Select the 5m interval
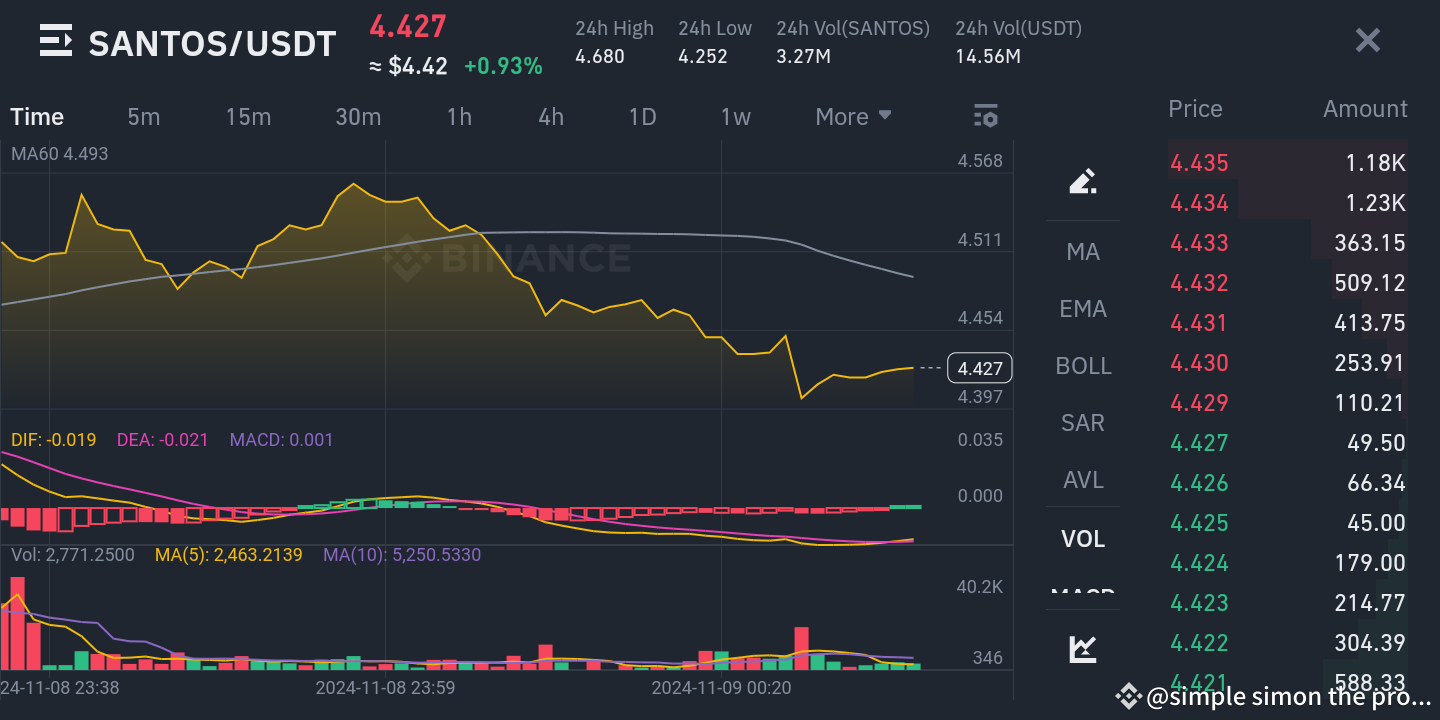 (x=144, y=117)
